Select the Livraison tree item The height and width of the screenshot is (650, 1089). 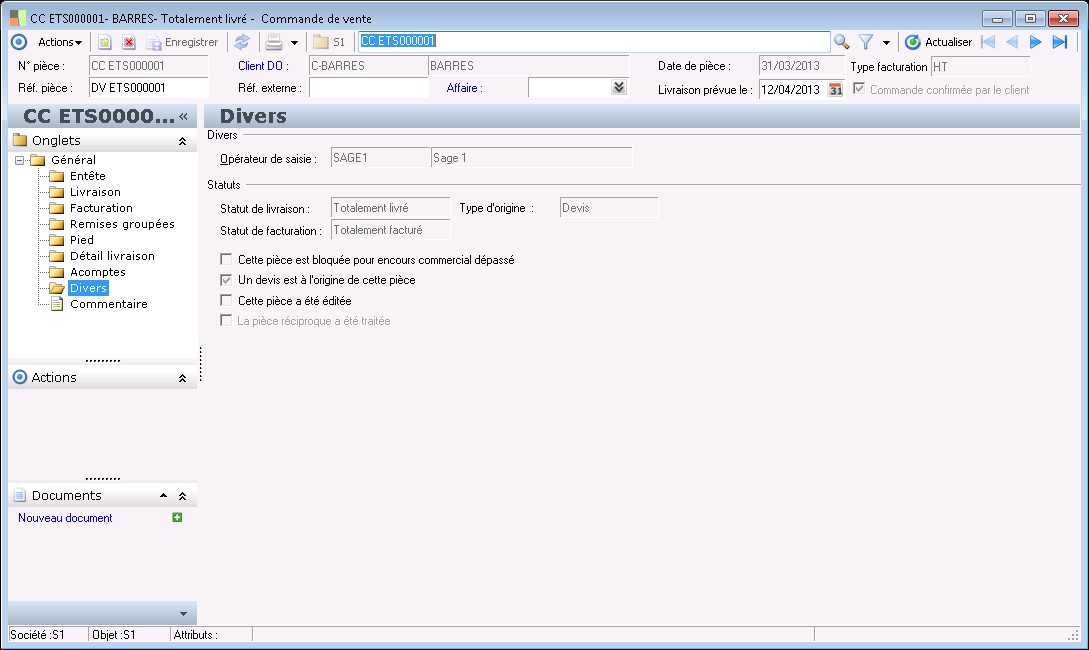click(x=95, y=192)
